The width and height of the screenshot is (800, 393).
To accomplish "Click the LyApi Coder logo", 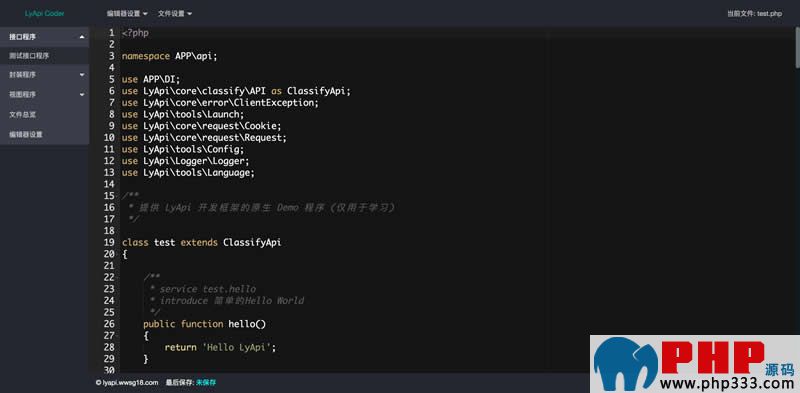I will [44, 14].
